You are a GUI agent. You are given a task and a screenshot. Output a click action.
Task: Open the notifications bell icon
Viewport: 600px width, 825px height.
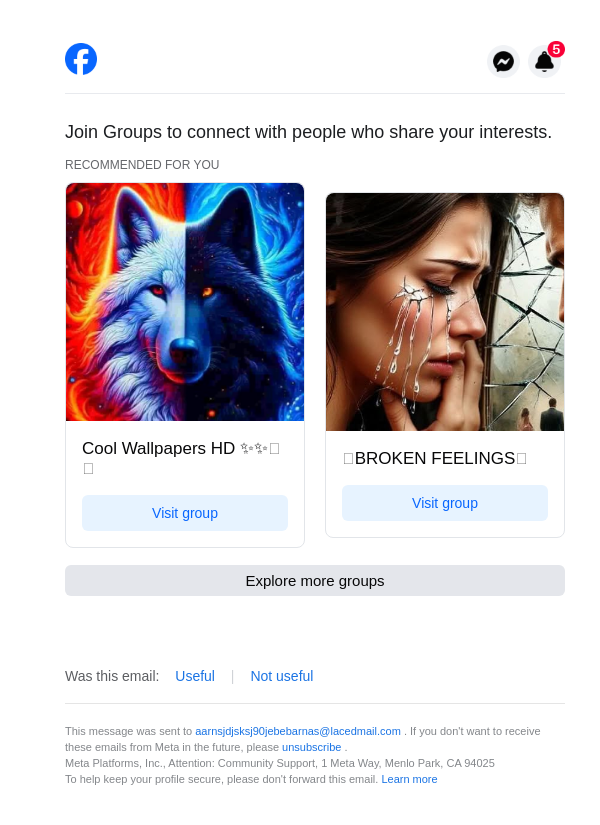pos(544,62)
